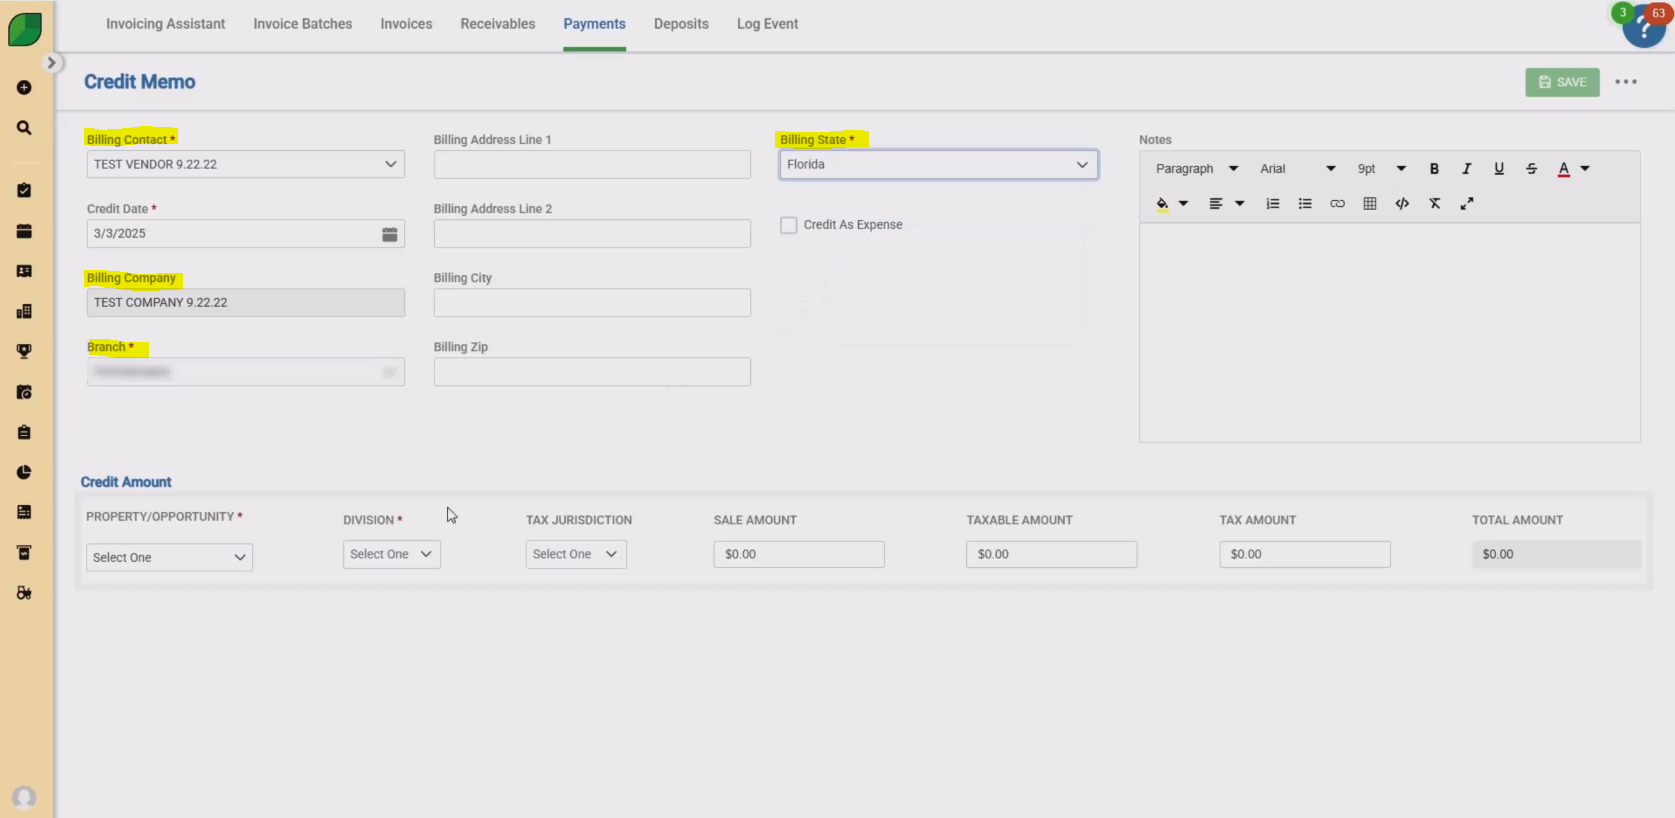Click the Billing Zip field
1675x818 pixels.
pyautogui.click(x=592, y=371)
